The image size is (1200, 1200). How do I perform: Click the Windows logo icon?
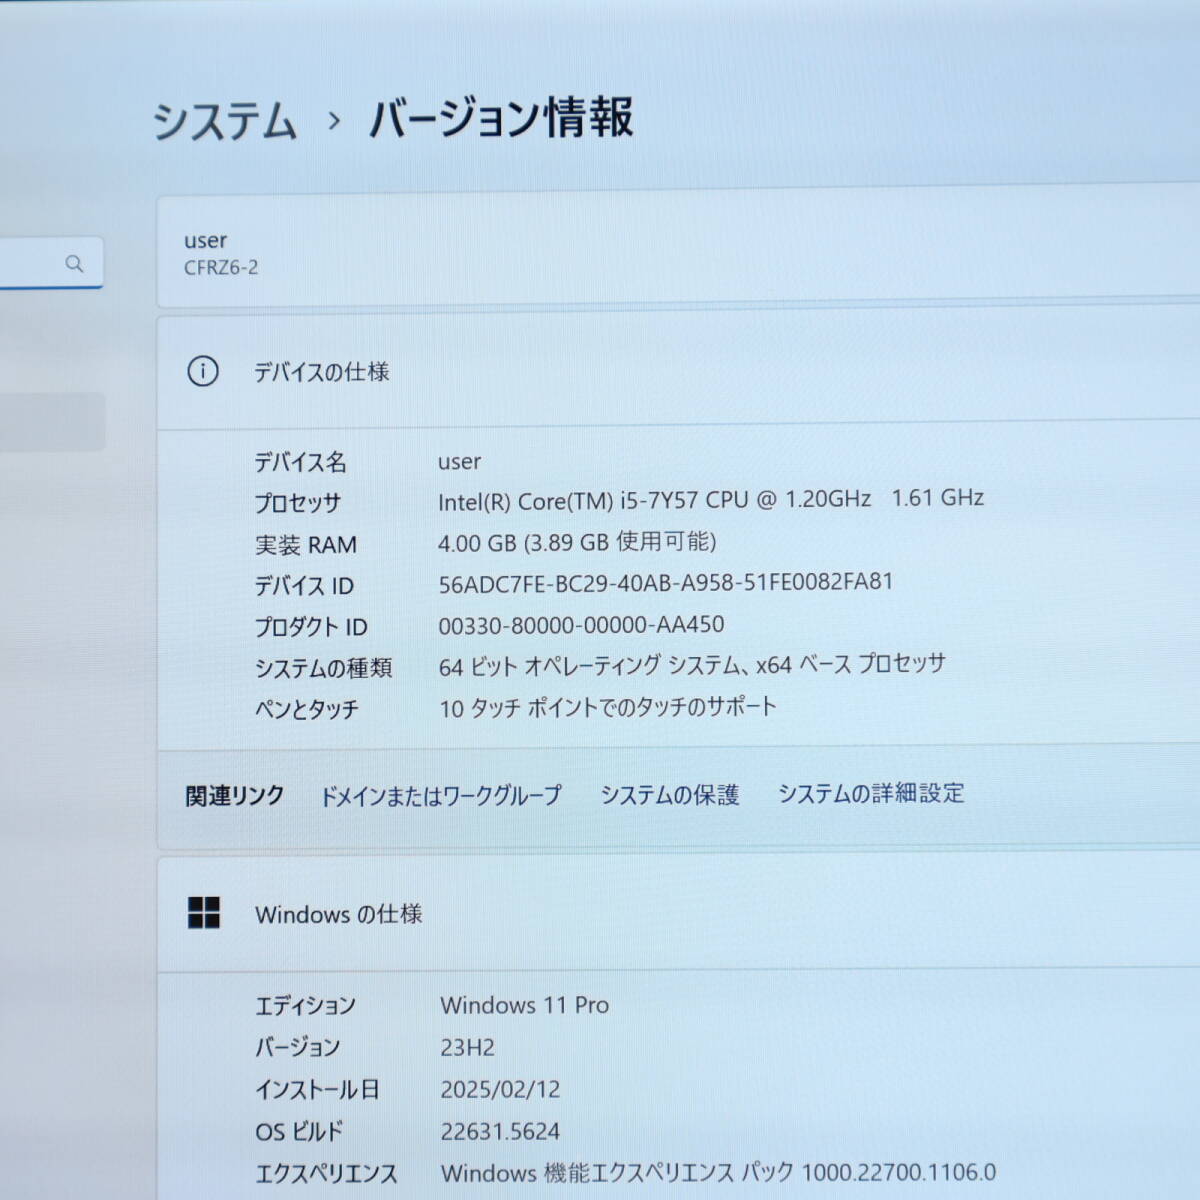204,912
